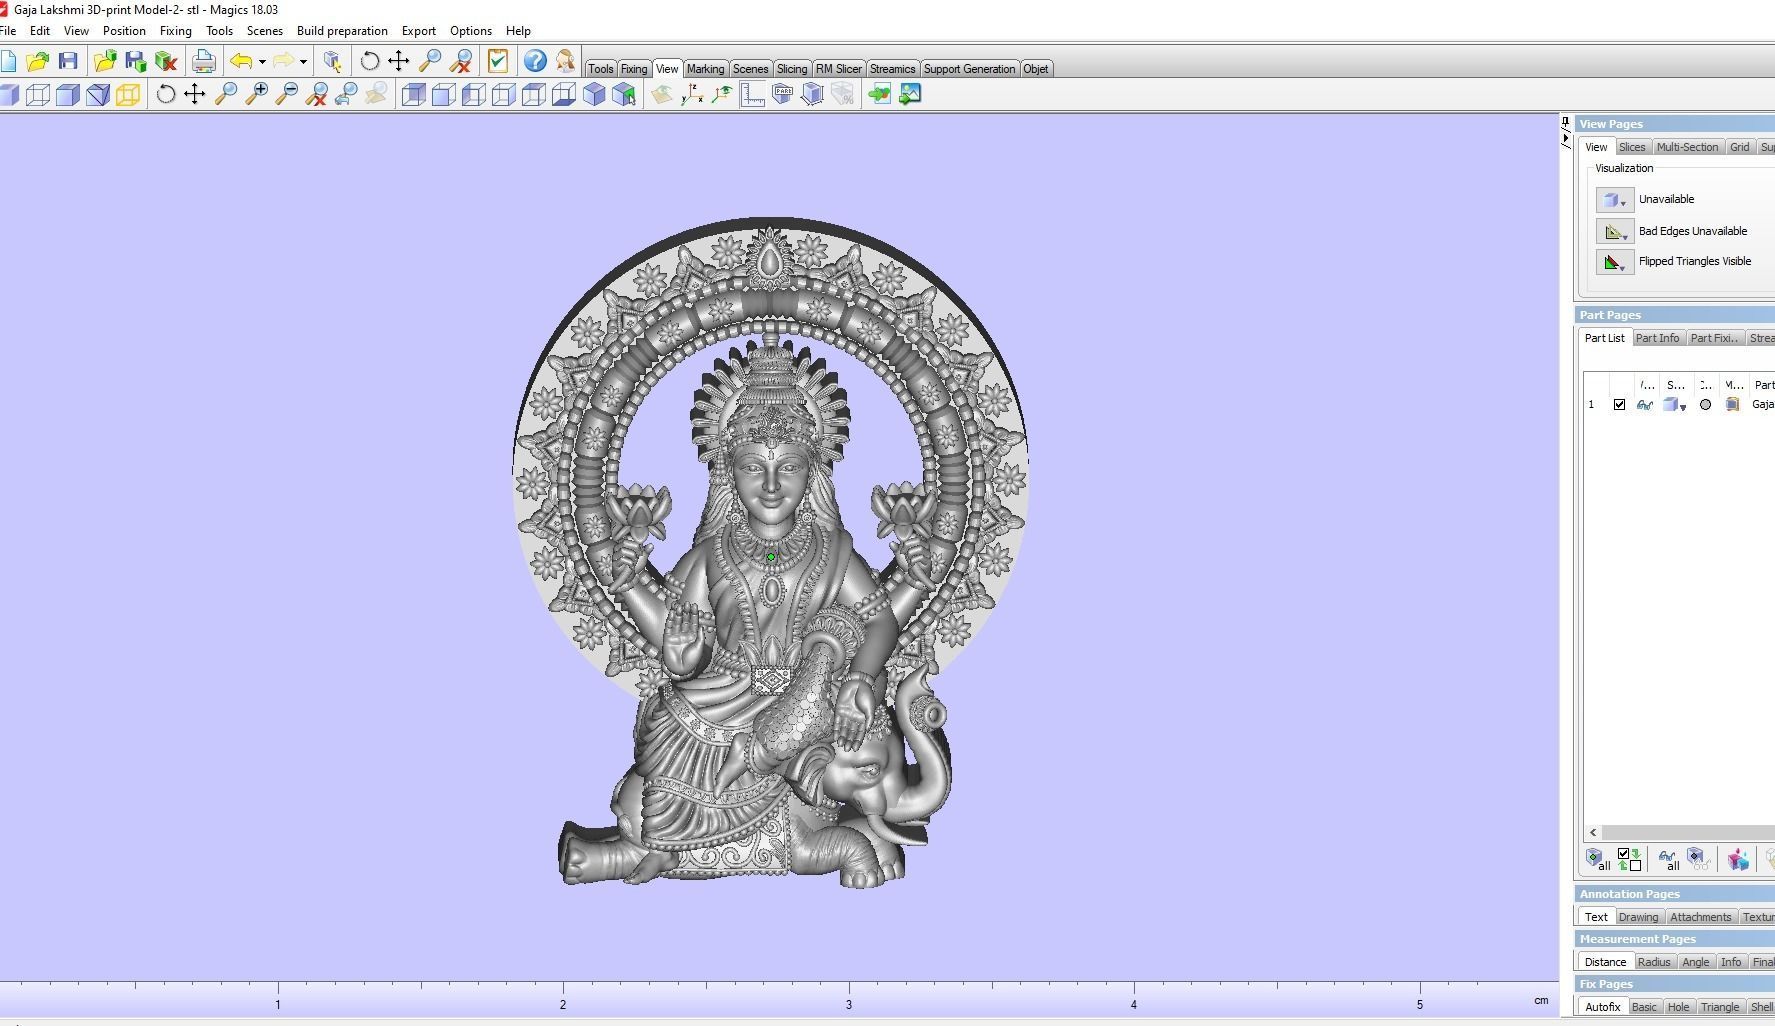The width and height of the screenshot is (1775, 1026).
Task: Click the part list horizontal scrollbar left arrow
Action: pyautogui.click(x=1593, y=833)
